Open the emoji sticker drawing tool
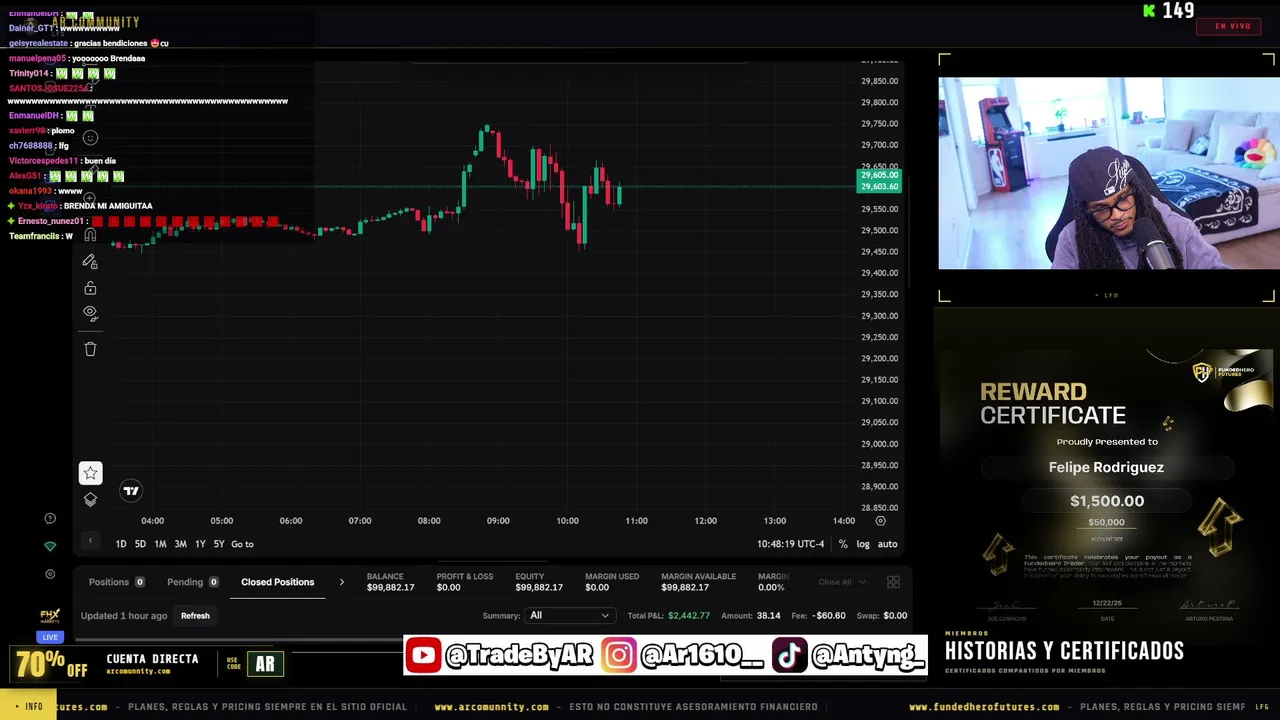The image size is (1280, 720). pyautogui.click(x=90, y=138)
